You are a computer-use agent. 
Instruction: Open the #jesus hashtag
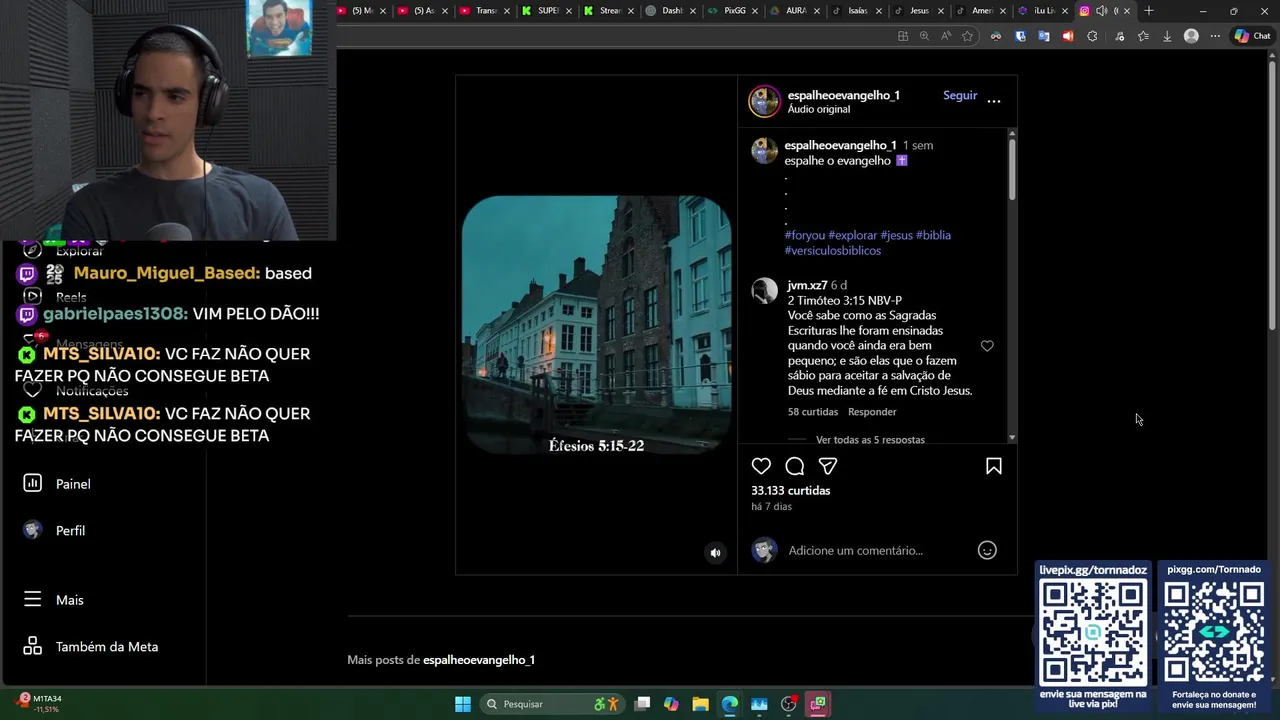[x=897, y=235]
